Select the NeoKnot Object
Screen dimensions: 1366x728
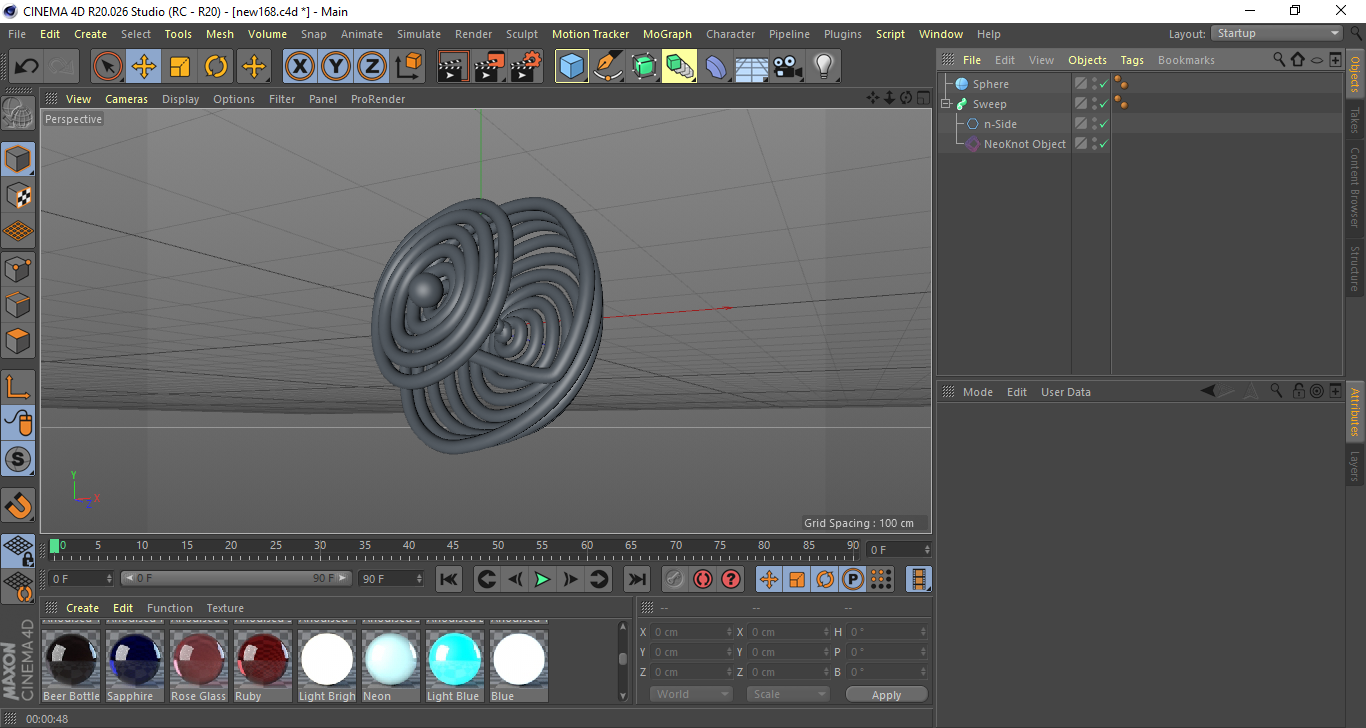(x=1025, y=144)
